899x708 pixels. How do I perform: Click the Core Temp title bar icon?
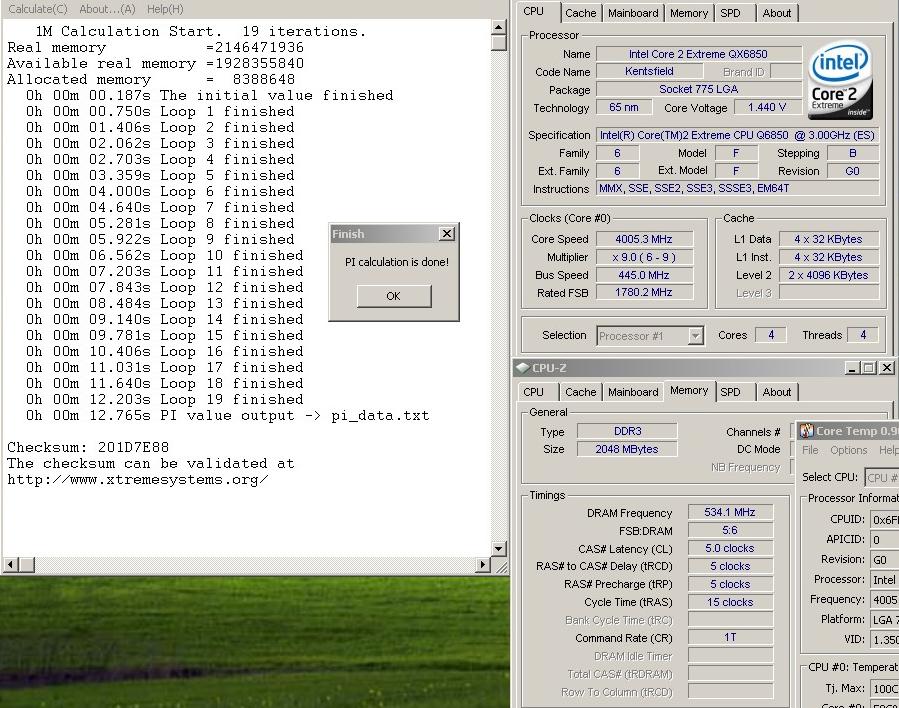(x=807, y=431)
